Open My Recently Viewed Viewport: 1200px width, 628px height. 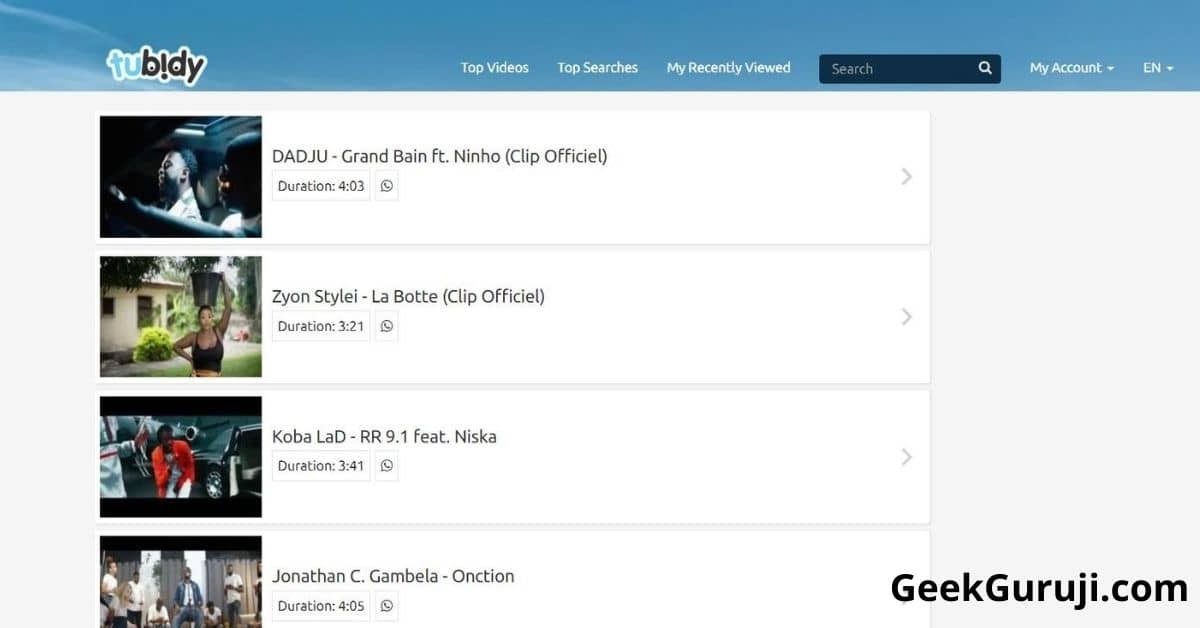(729, 68)
